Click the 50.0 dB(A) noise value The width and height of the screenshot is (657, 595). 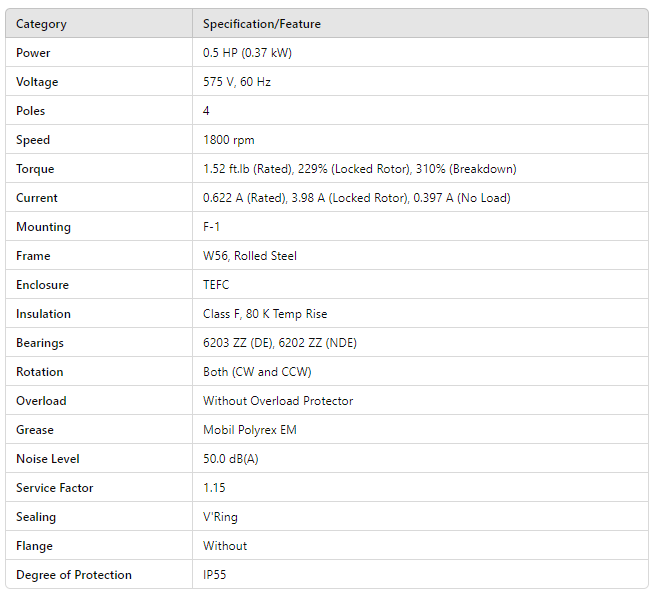[x=231, y=459]
